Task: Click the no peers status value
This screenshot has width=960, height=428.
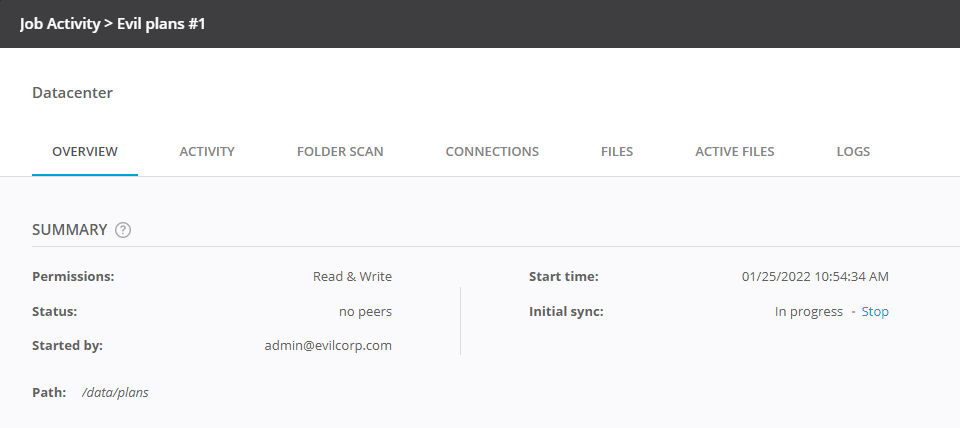Action: pos(365,312)
